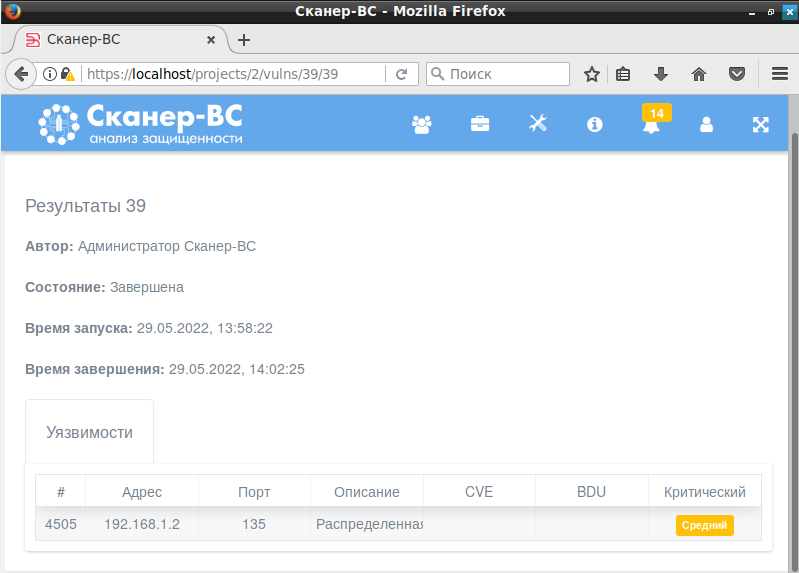Sort by the Порт column header

[254, 492]
